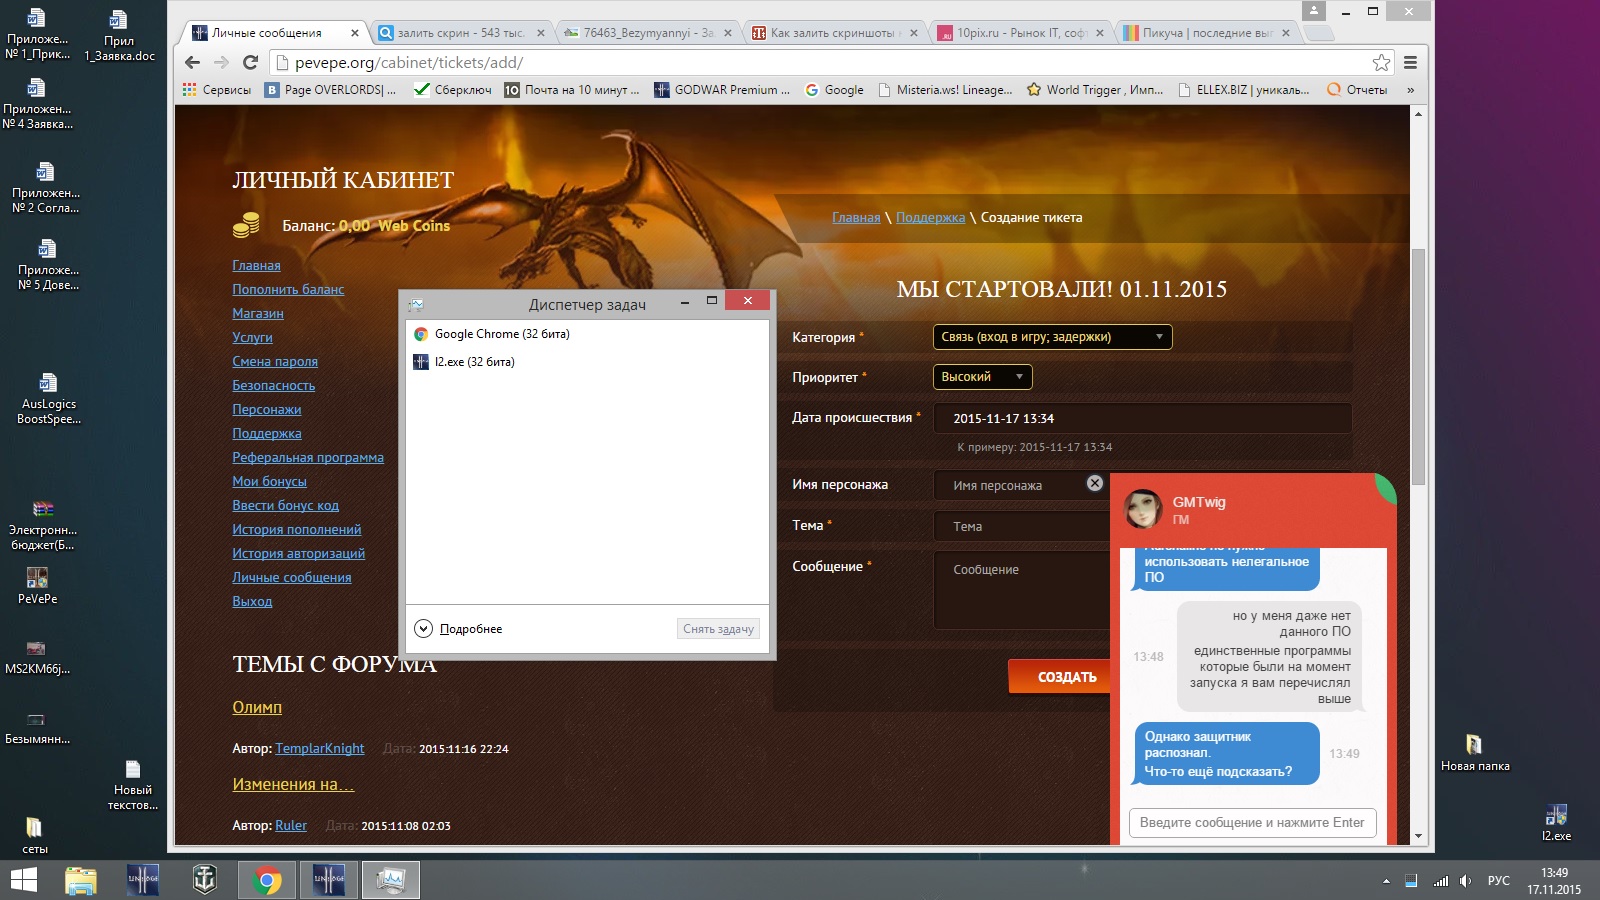Viewport: 1600px width, 900px height.
Task: Open the PeVePe desktop shortcut
Action: pos(37,585)
